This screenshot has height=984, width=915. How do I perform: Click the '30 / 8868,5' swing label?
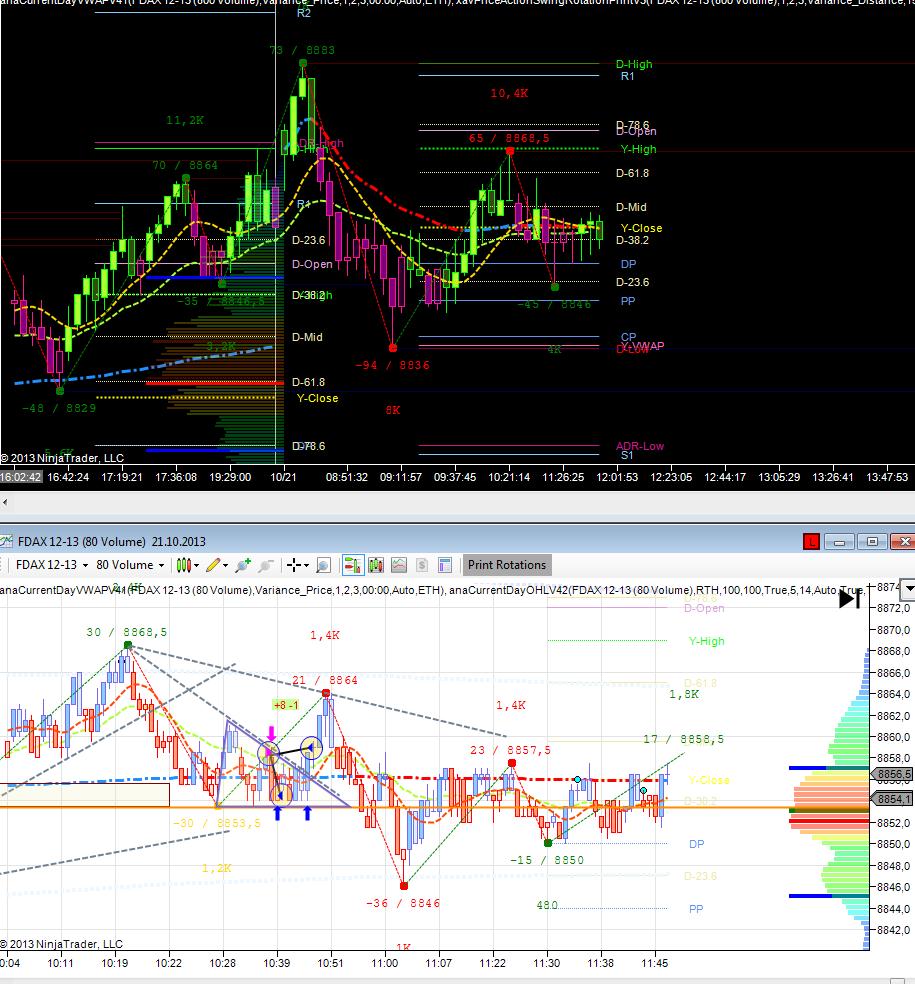point(127,632)
